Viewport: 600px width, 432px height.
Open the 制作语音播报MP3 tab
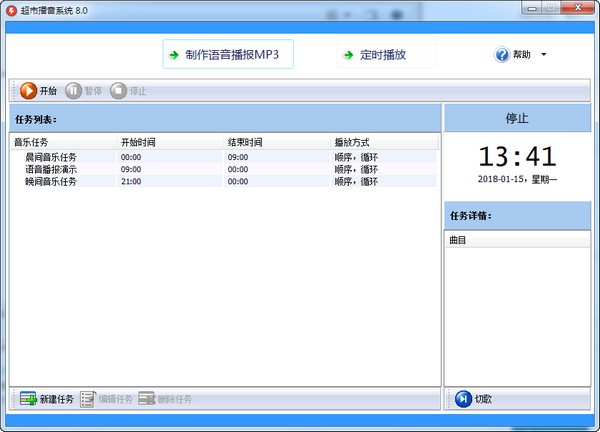point(228,54)
